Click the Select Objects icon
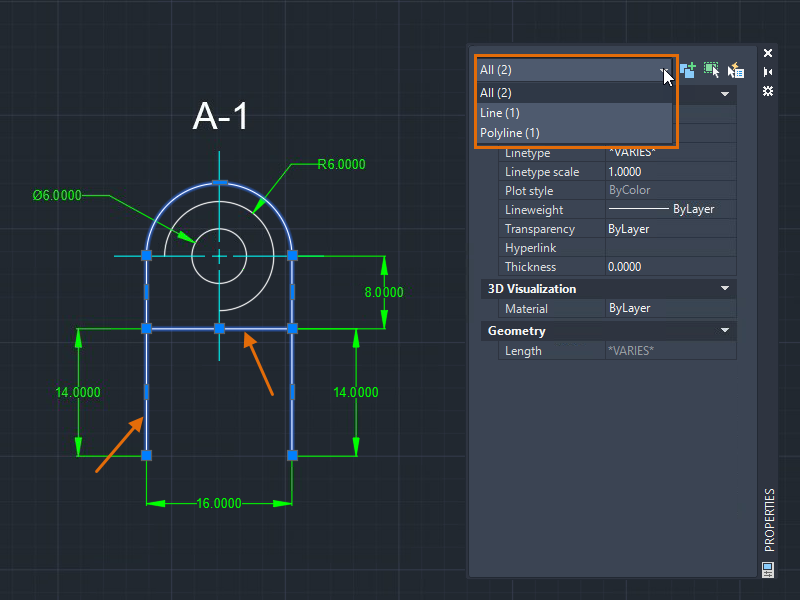Viewport: 800px width, 600px height. (x=712, y=70)
